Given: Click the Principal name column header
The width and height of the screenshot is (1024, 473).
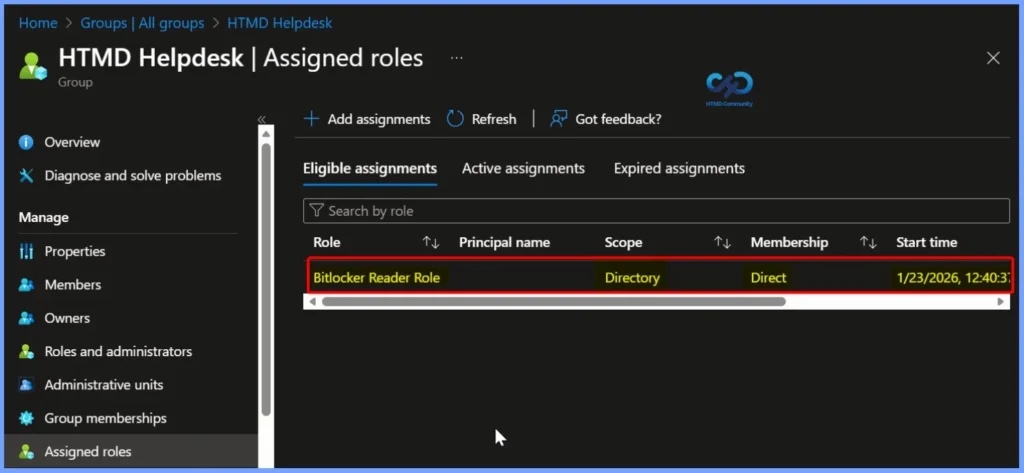Looking at the screenshot, I should 504,242.
